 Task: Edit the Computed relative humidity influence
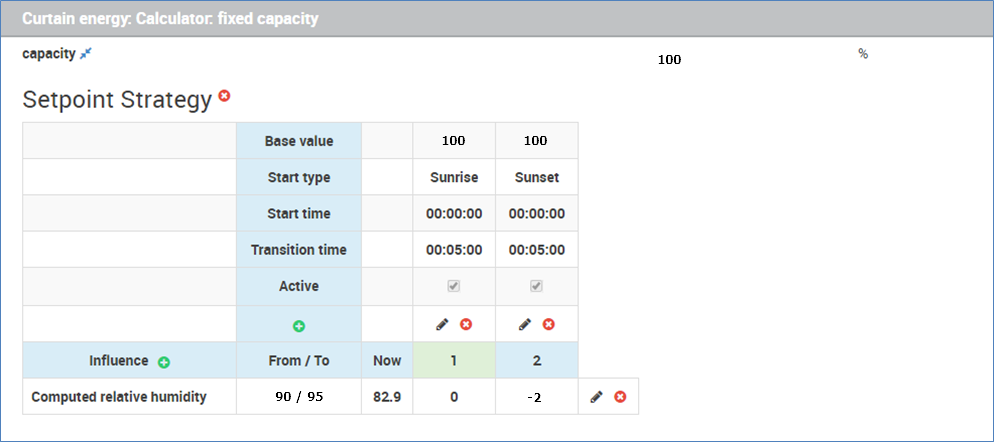(x=596, y=397)
